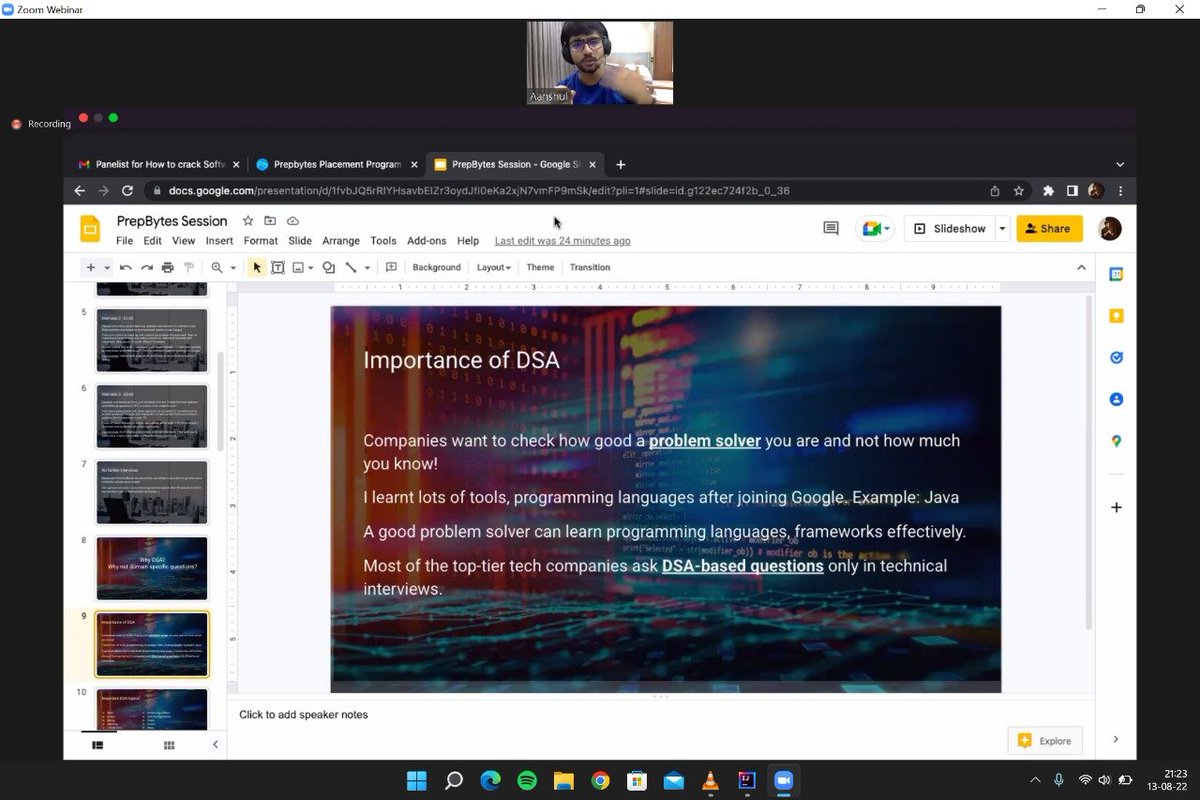Open Last edit was 24 minutes ago link
The width and height of the screenshot is (1200, 800).
click(x=562, y=241)
